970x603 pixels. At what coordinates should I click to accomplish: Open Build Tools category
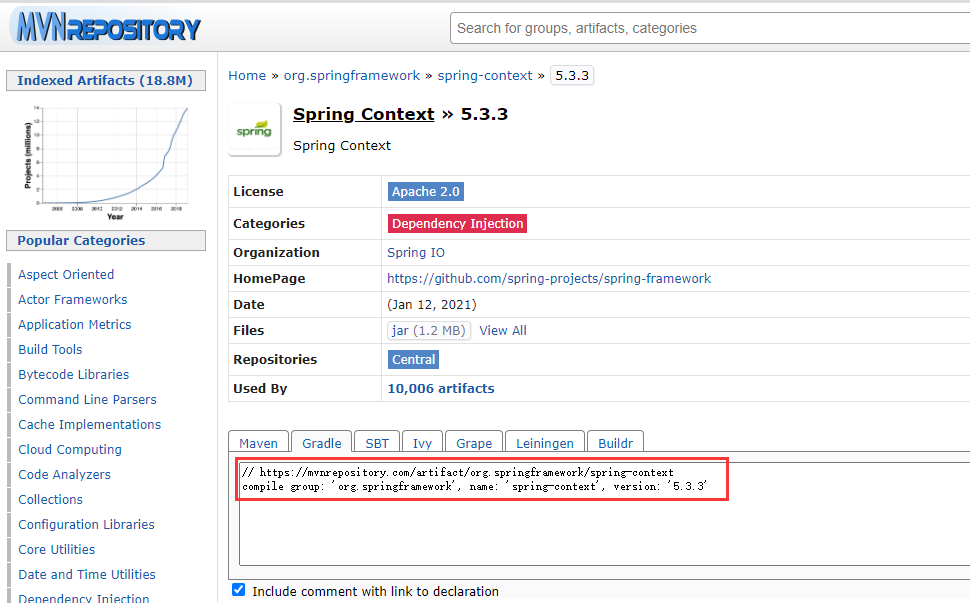click(x=50, y=349)
